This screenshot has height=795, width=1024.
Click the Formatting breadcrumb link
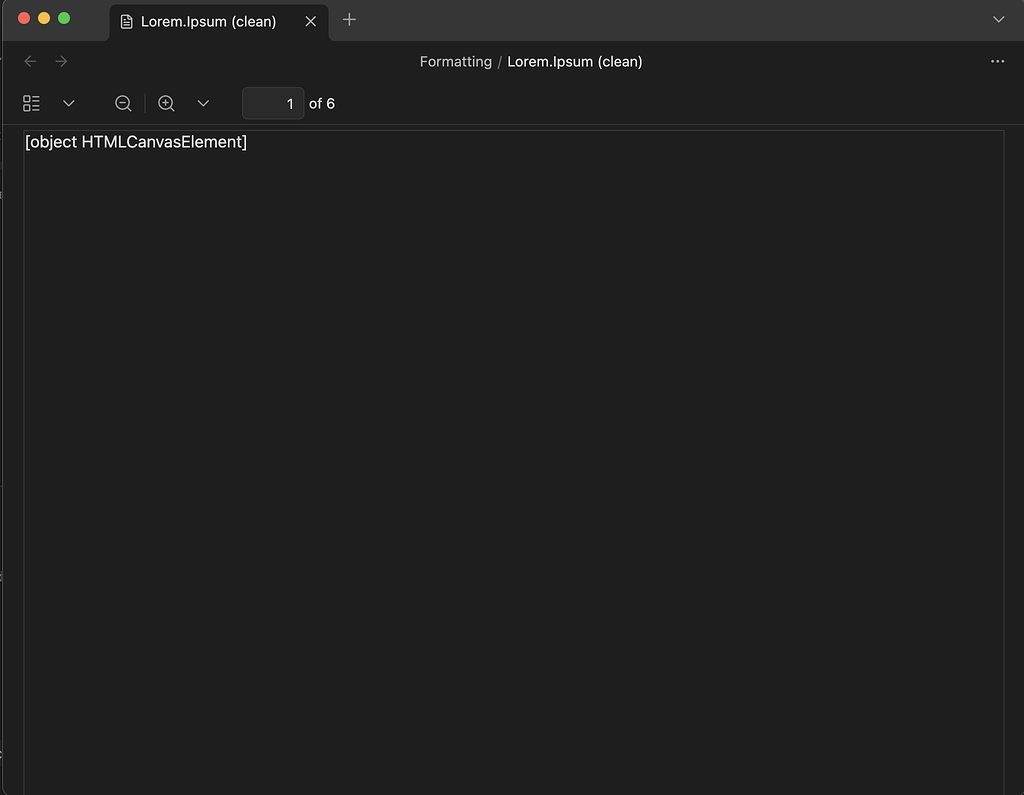click(456, 61)
